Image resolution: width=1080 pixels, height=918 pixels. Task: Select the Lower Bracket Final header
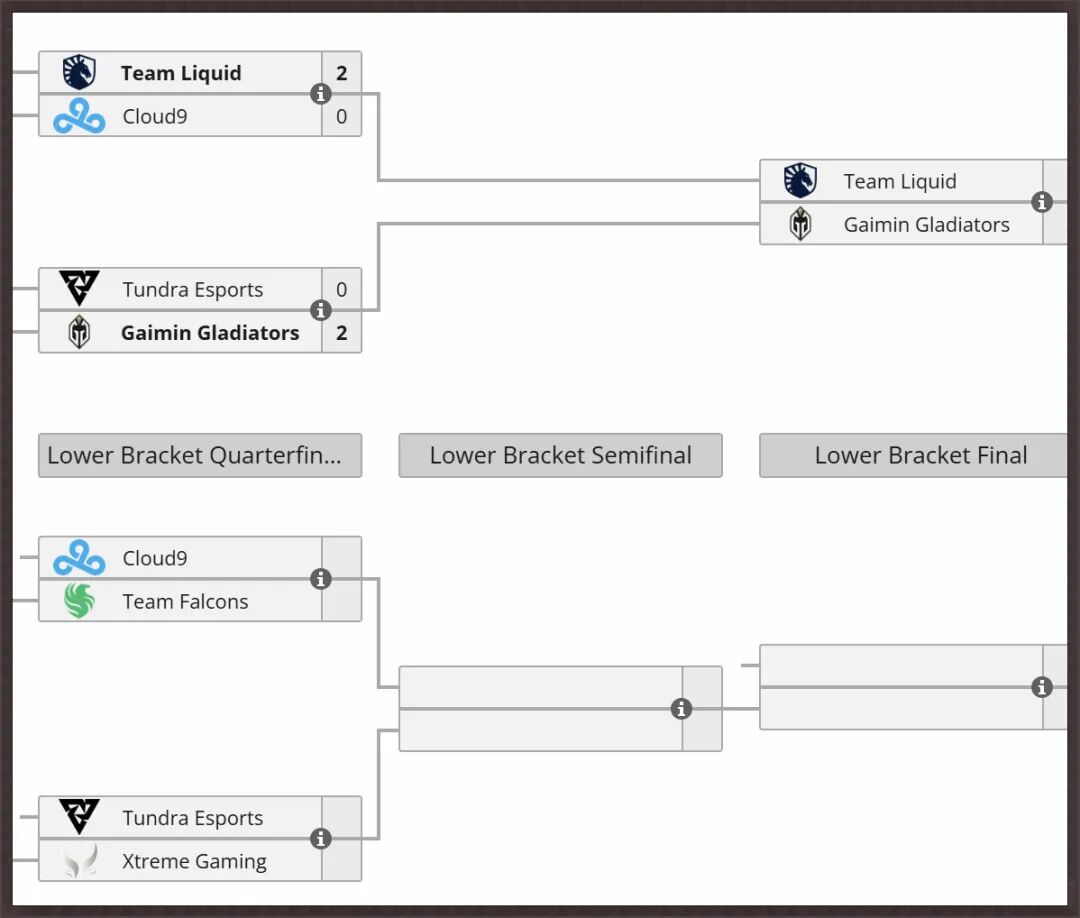[913, 455]
